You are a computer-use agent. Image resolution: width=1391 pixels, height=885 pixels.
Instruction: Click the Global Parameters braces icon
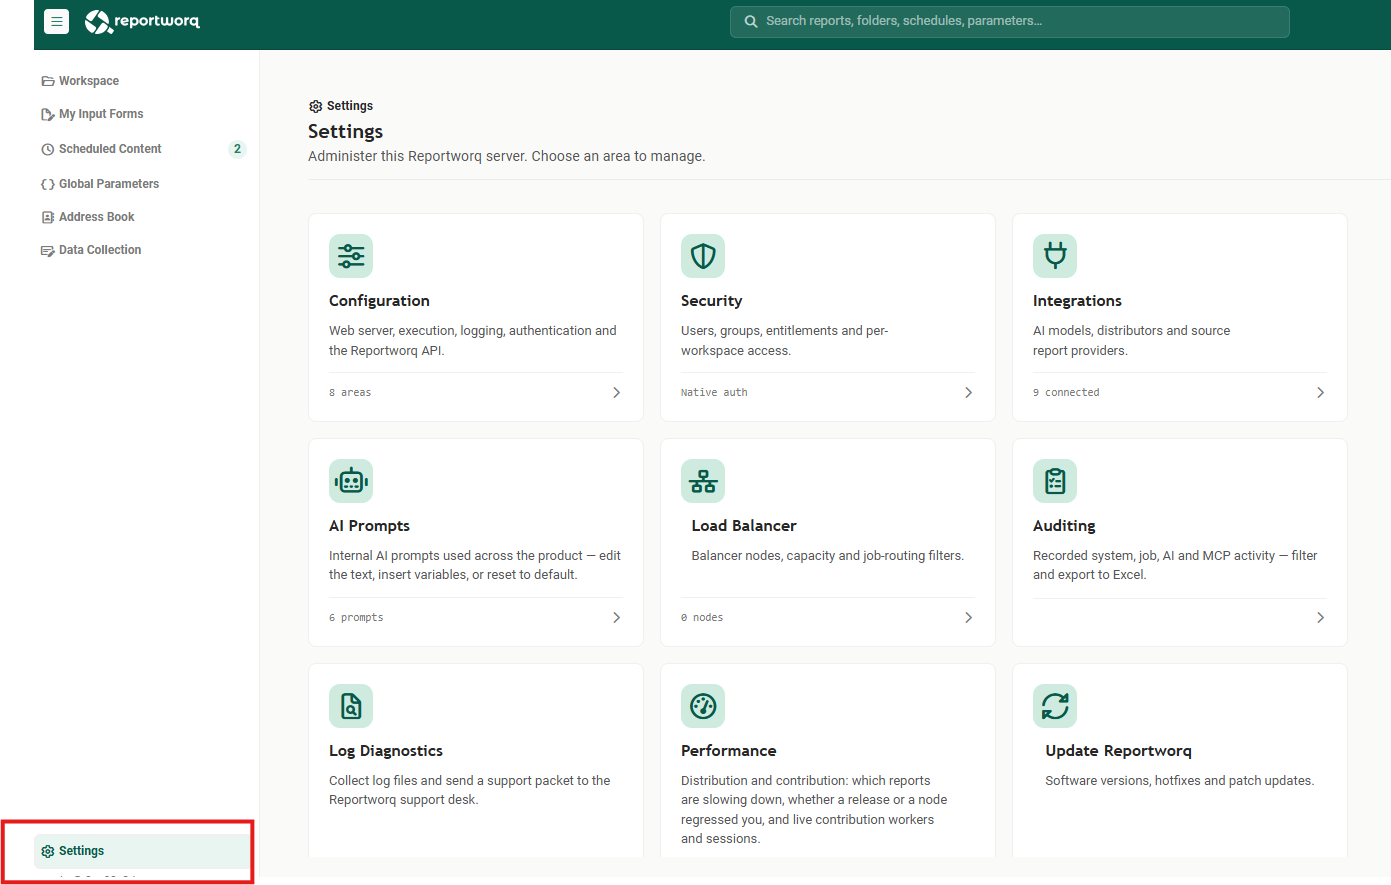click(x=47, y=184)
